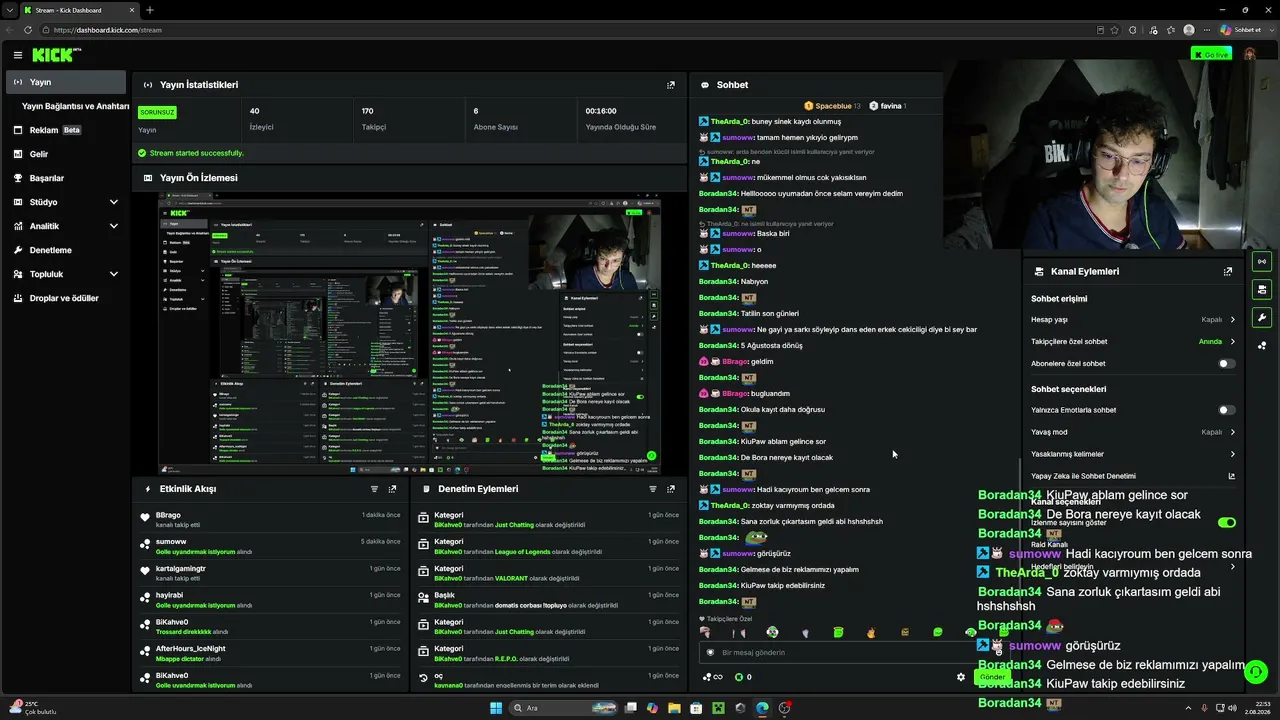Open Reklam Beta in sidebar
Viewport: 1280px width, 720px height.
click(55, 130)
